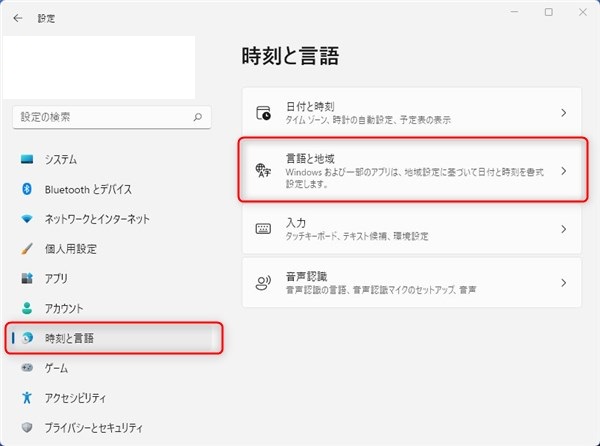This screenshot has height=446, width=600.
Task: Click the Accessibility figure icon
Action: (x=27, y=398)
